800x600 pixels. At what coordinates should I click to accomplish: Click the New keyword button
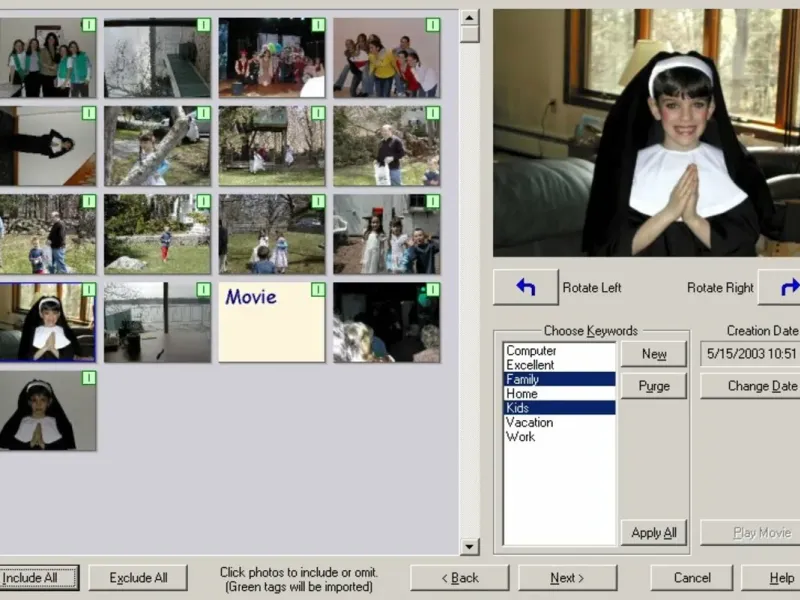(x=654, y=354)
